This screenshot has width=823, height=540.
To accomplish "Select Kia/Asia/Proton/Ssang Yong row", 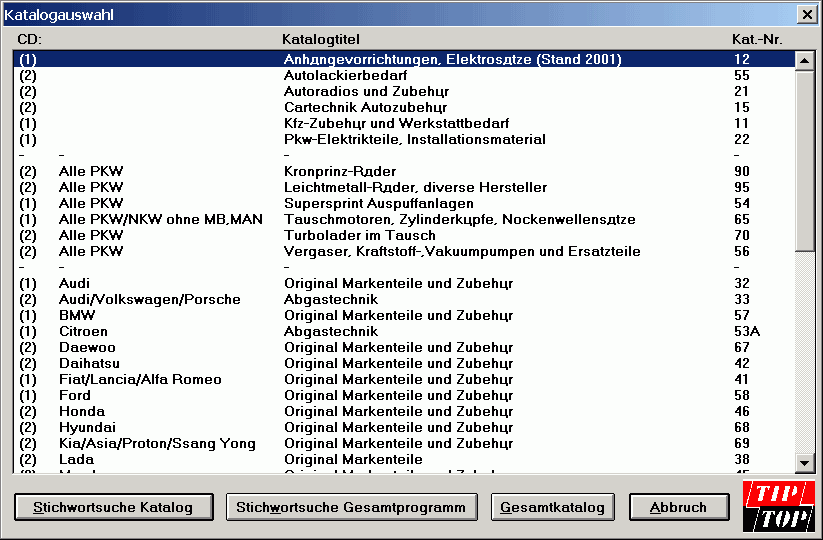I will (404, 443).
